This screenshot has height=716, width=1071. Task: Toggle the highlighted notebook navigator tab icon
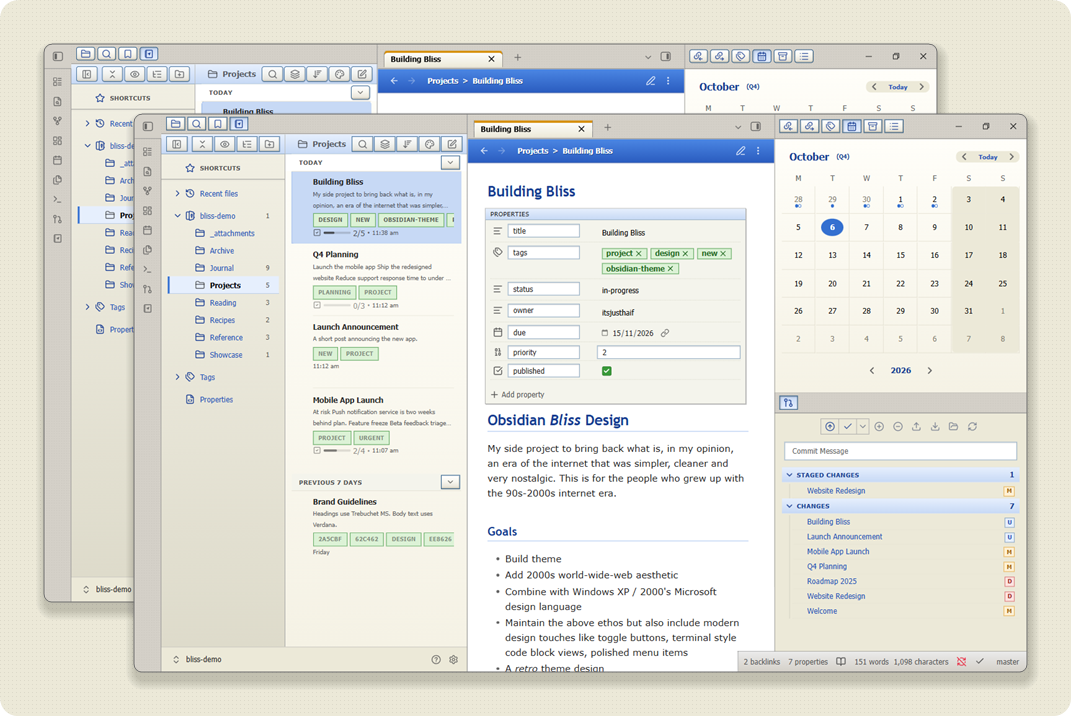(238, 124)
